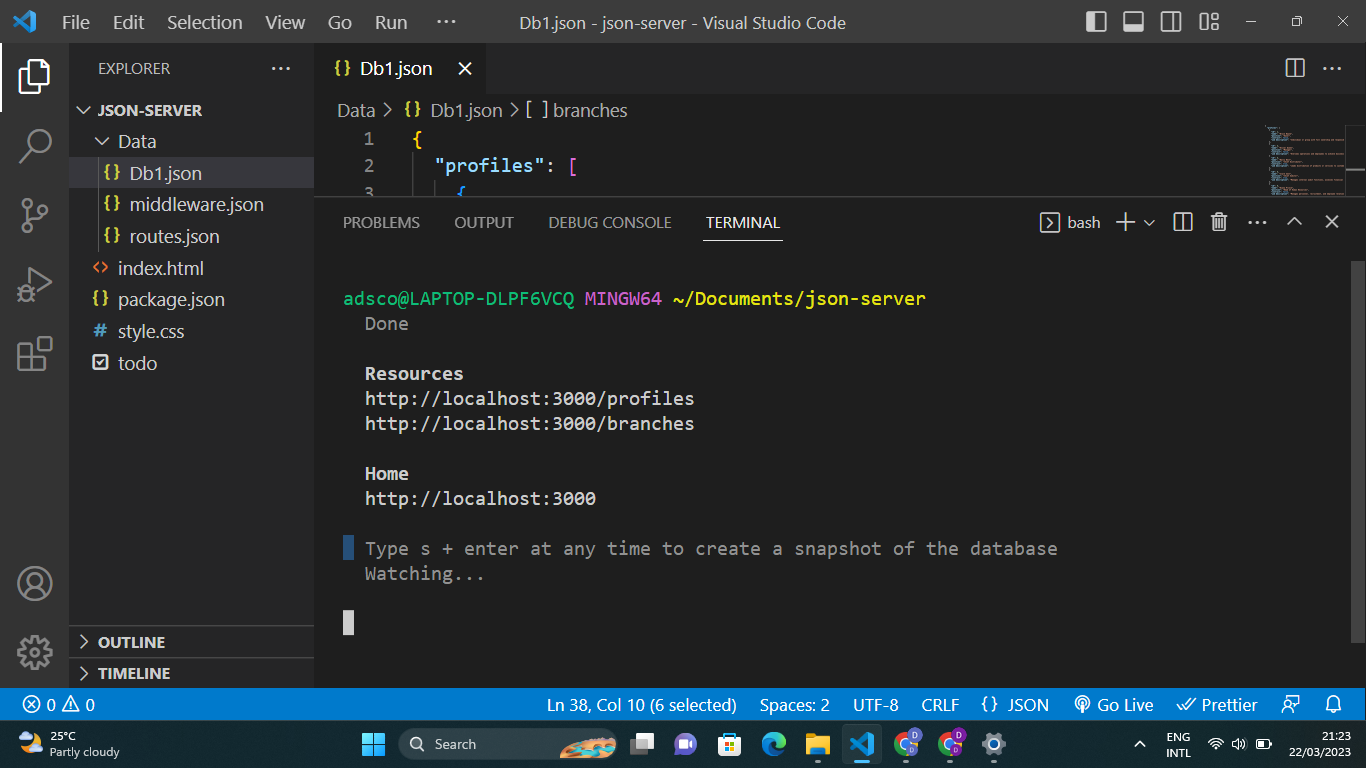Open the Manage gear icon
The width and height of the screenshot is (1366, 768).
(x=34, y=652)
